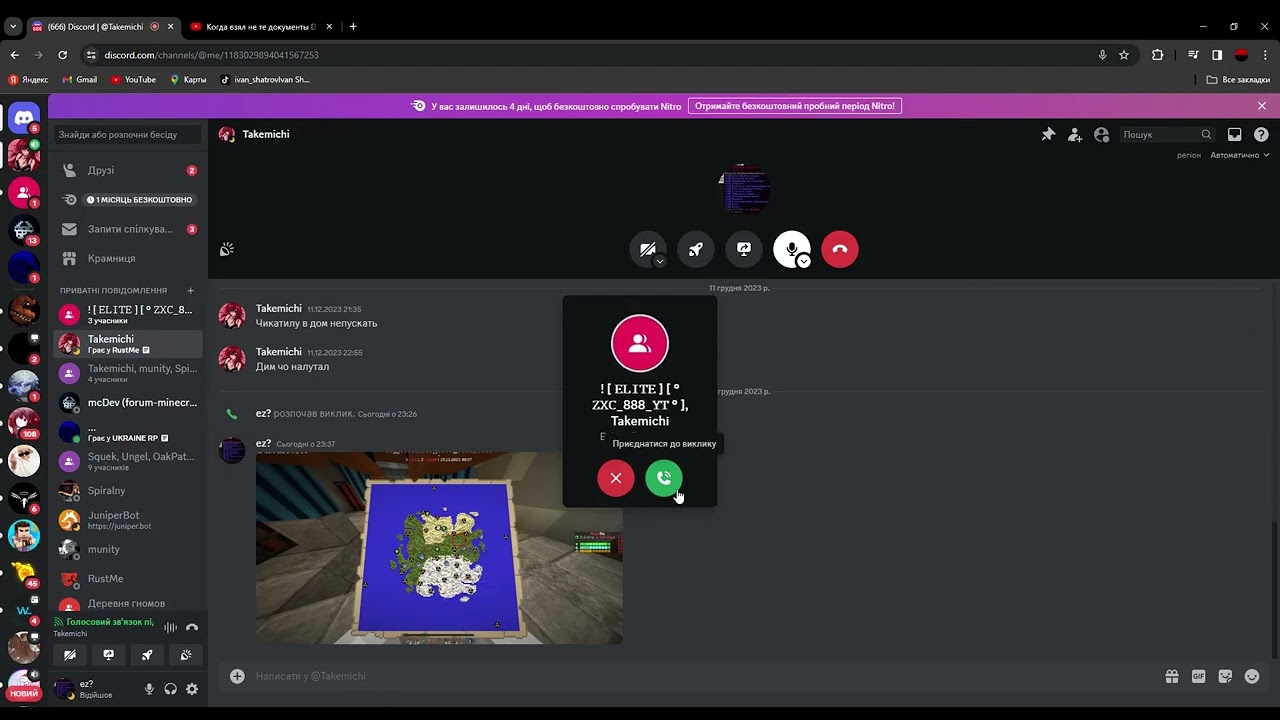Open GIF picker

click(1198, 676)
